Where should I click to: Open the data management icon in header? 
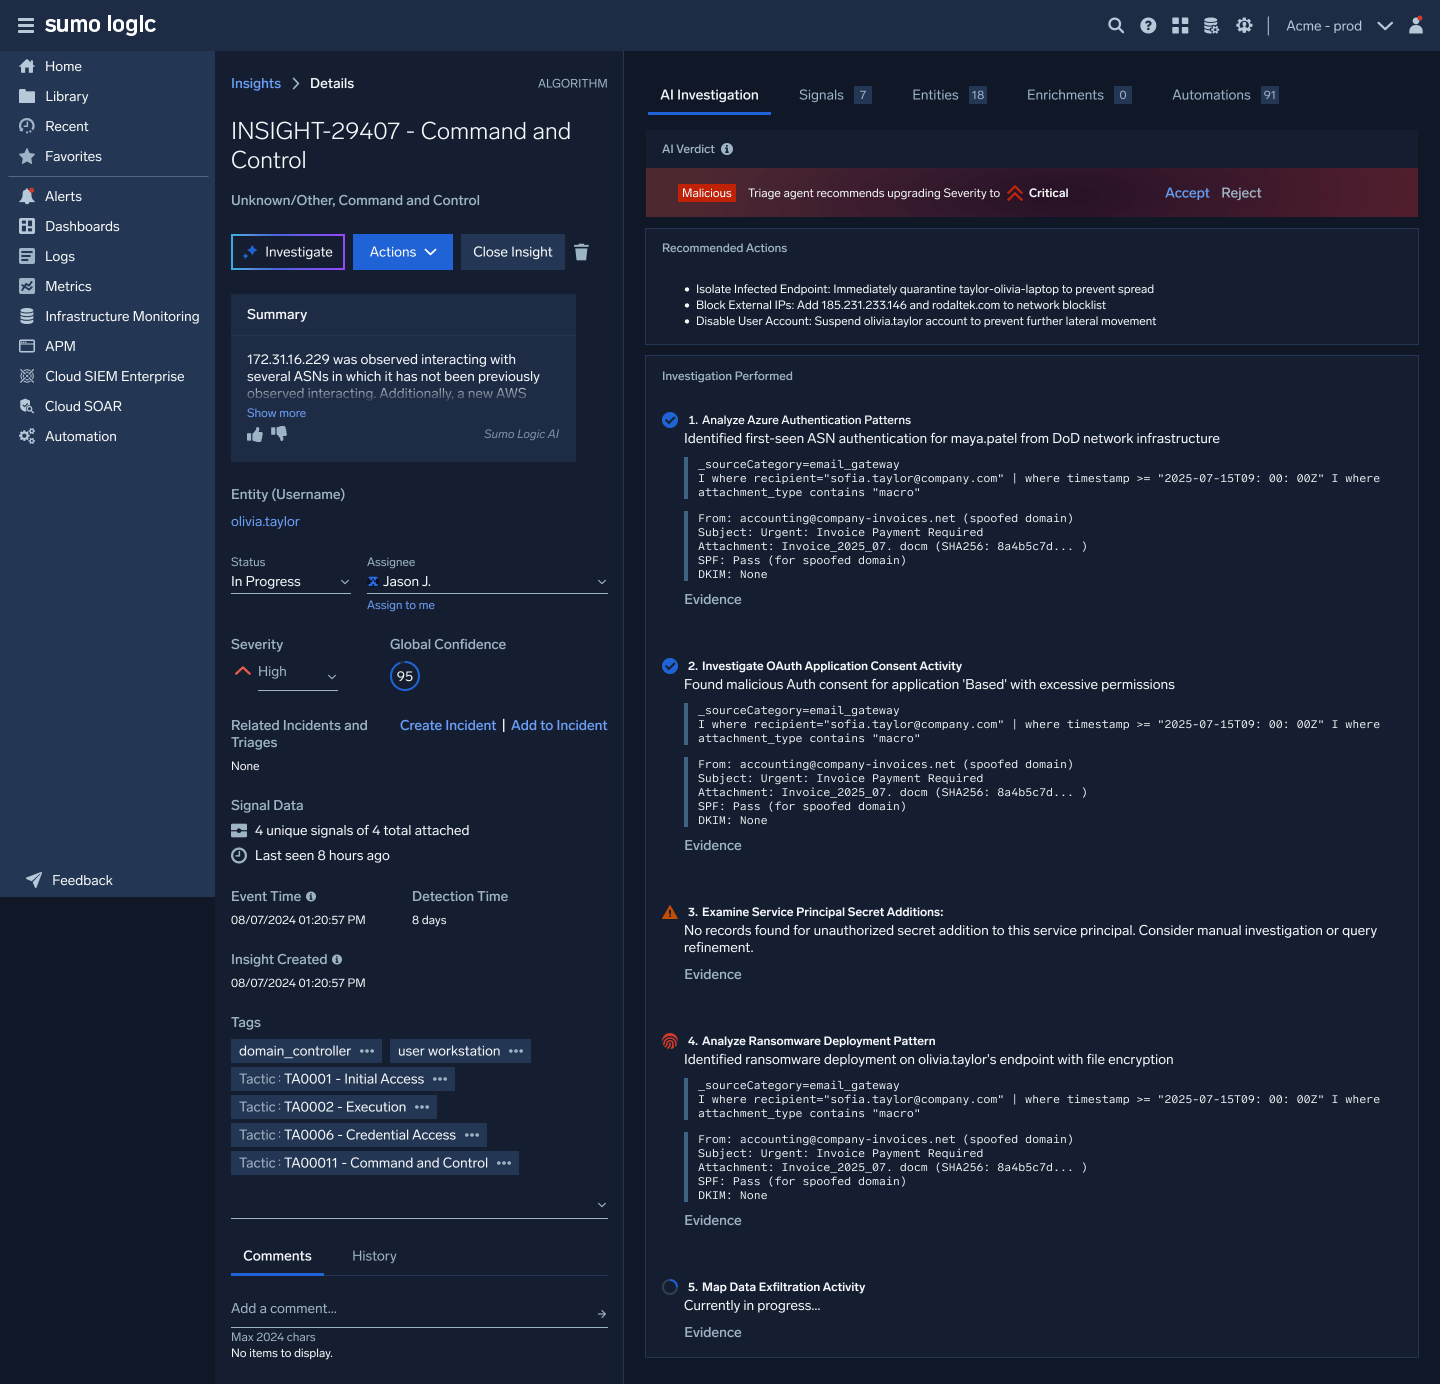(1211, 26)
